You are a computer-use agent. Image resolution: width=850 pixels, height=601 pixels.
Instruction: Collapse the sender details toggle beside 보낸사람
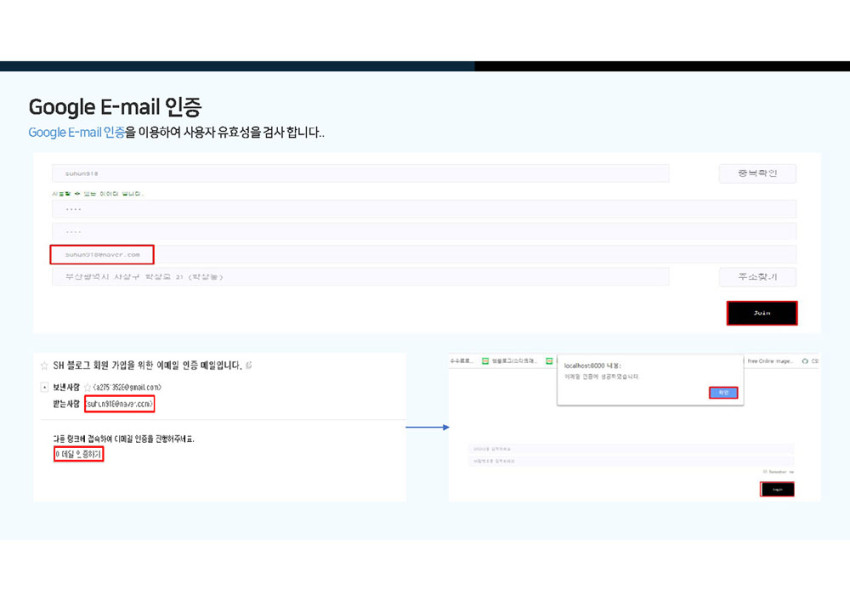coord(44,387)
